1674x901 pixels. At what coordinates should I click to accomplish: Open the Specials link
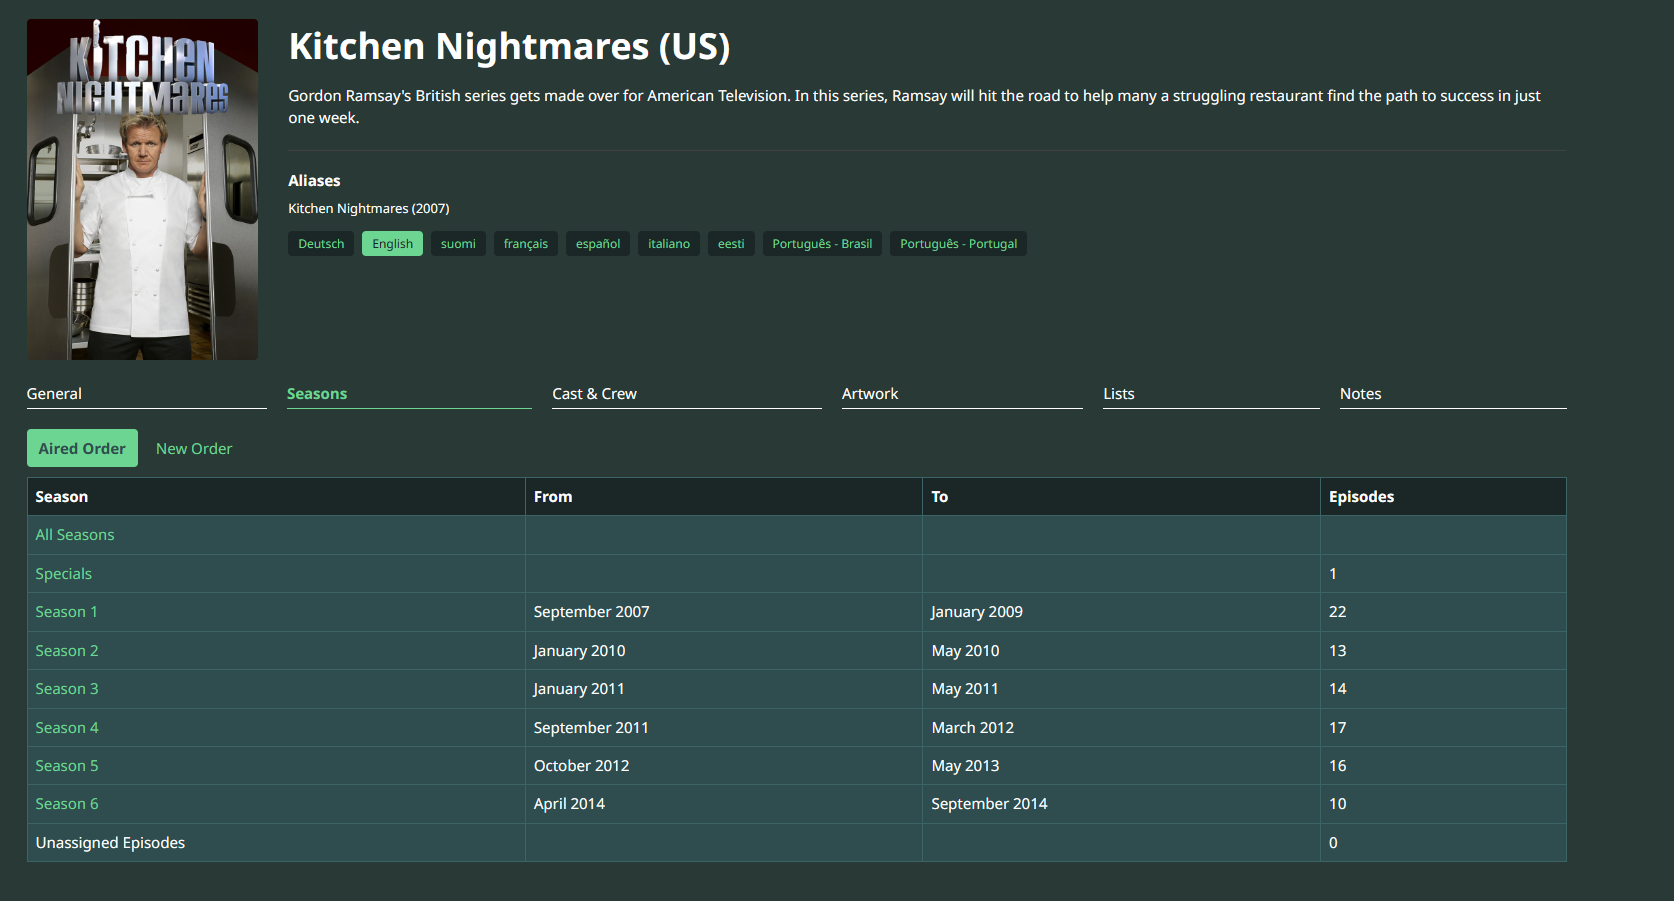click(63, 574)
